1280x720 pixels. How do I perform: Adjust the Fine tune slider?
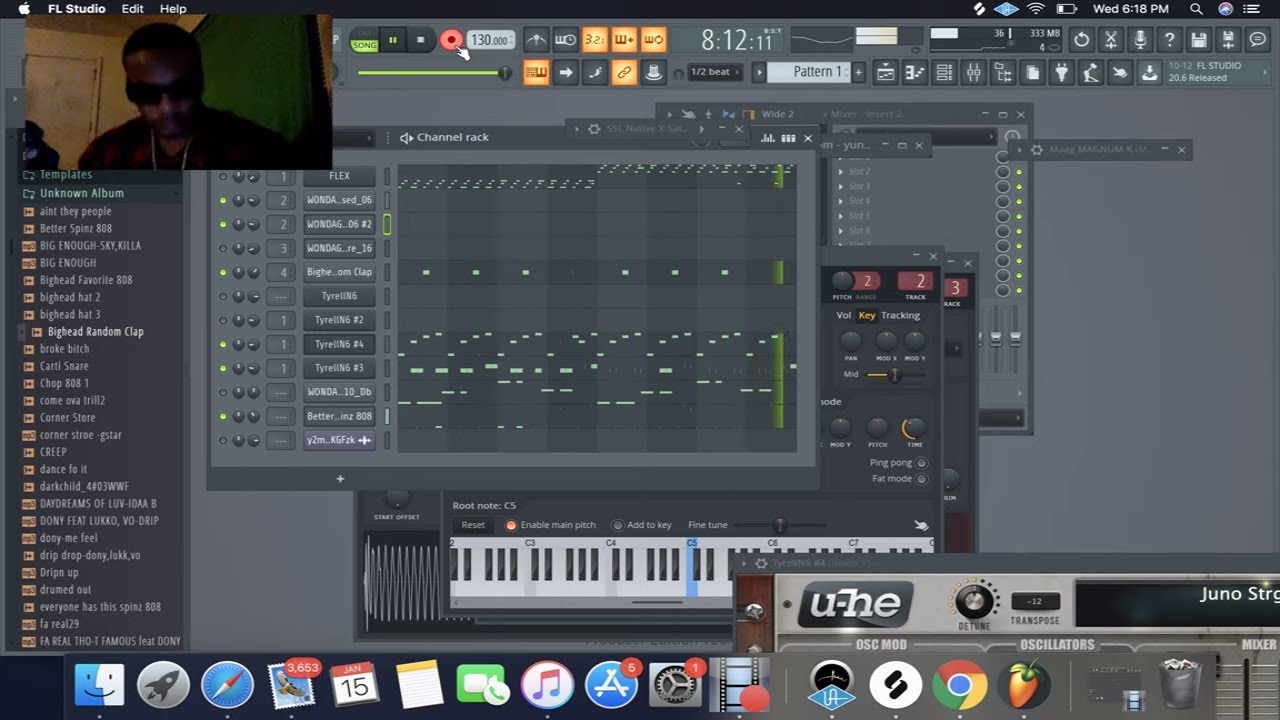point(780,525)
